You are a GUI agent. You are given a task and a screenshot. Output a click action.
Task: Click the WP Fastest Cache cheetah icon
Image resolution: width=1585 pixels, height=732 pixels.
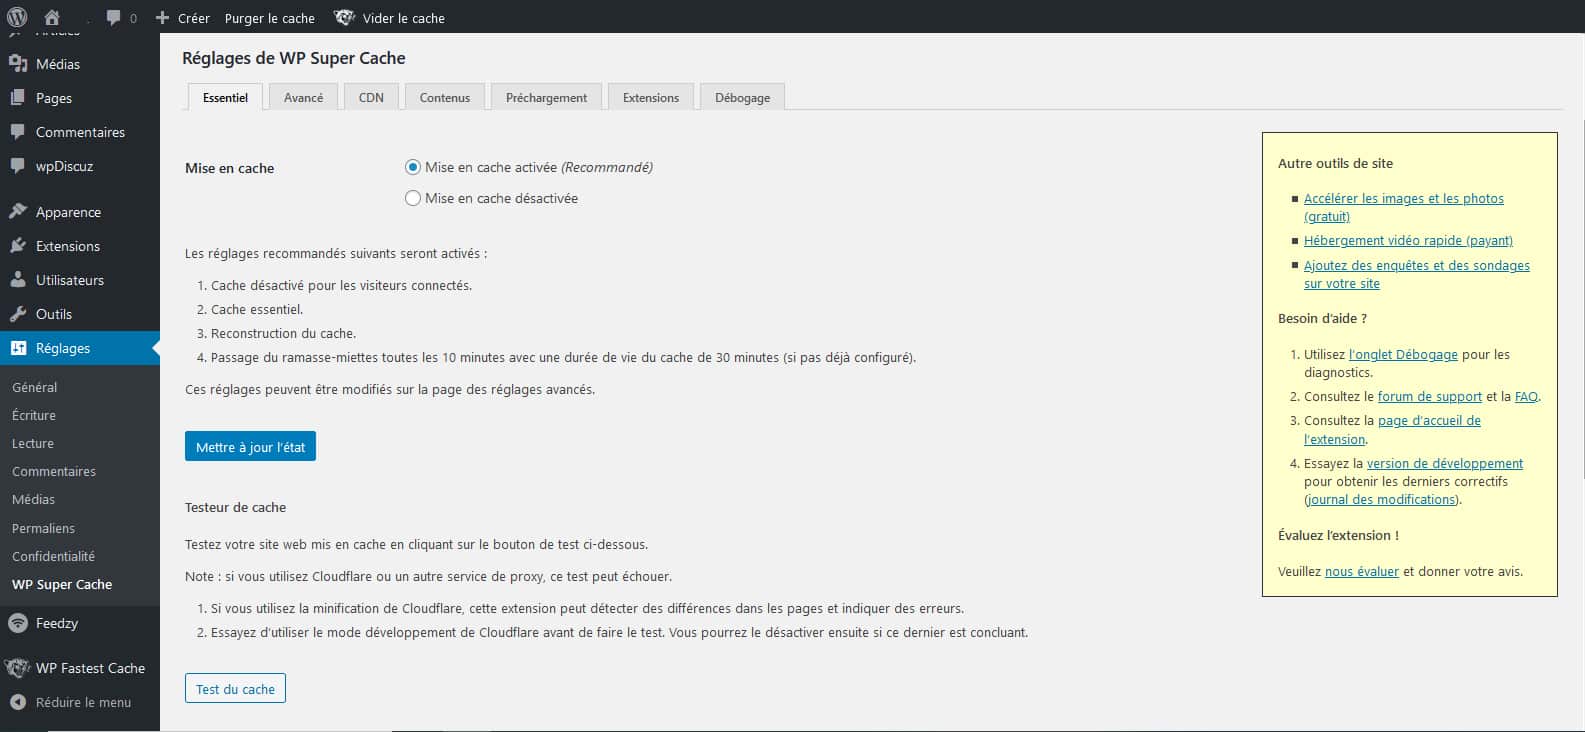17,668
